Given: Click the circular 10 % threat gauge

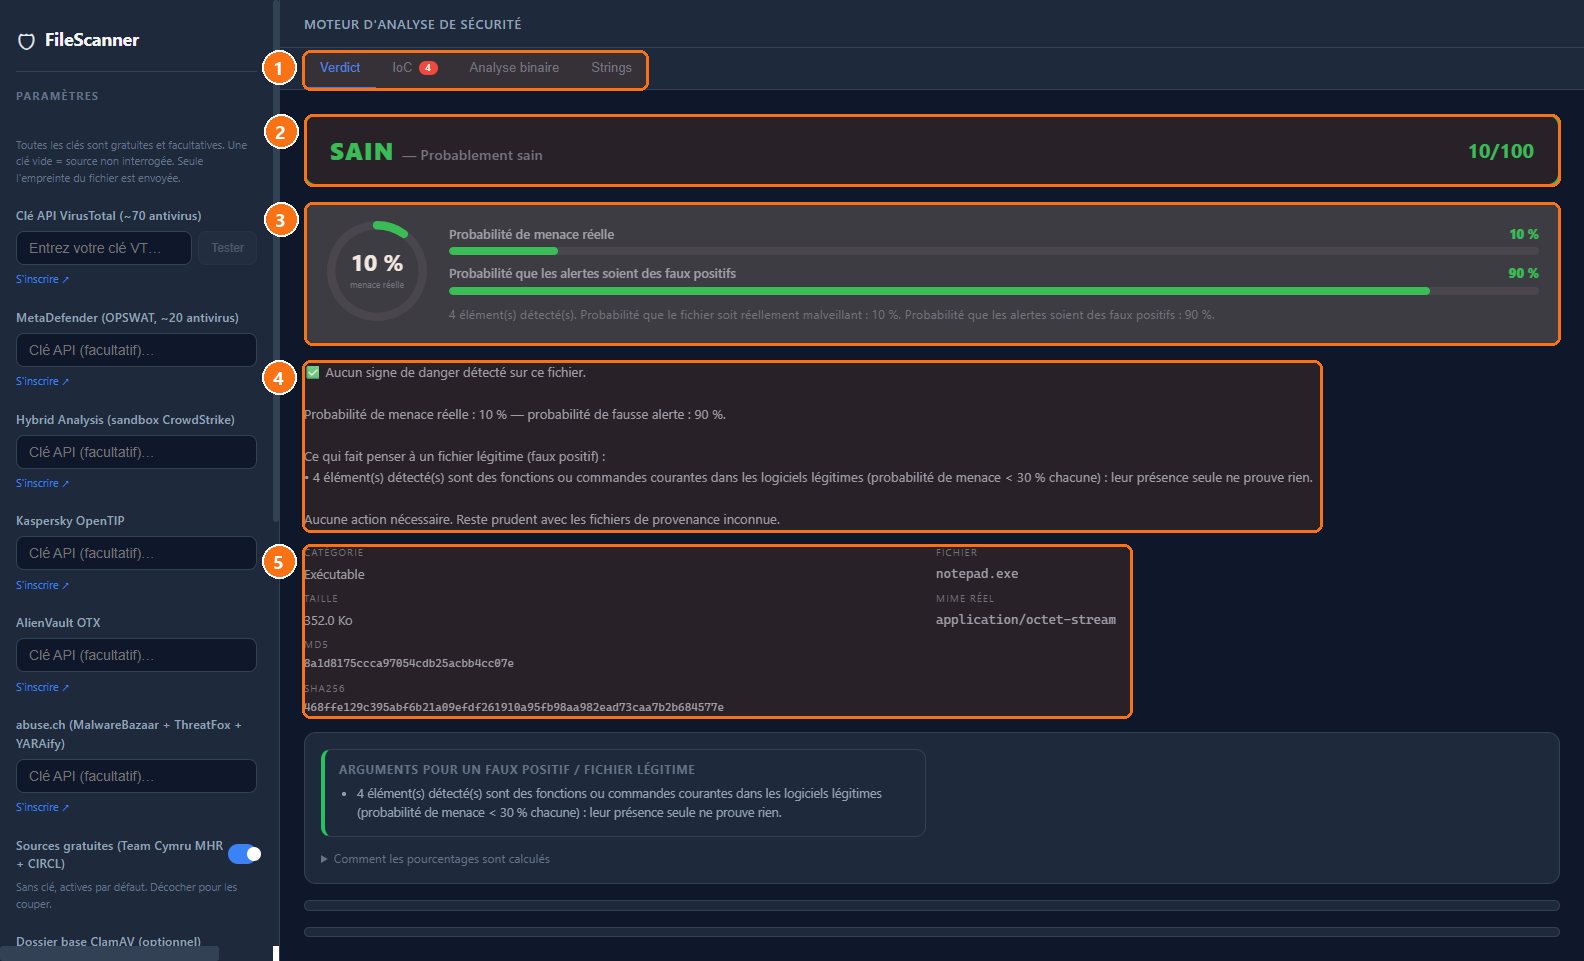Looking at the screenshot, I should click(377, 270).
